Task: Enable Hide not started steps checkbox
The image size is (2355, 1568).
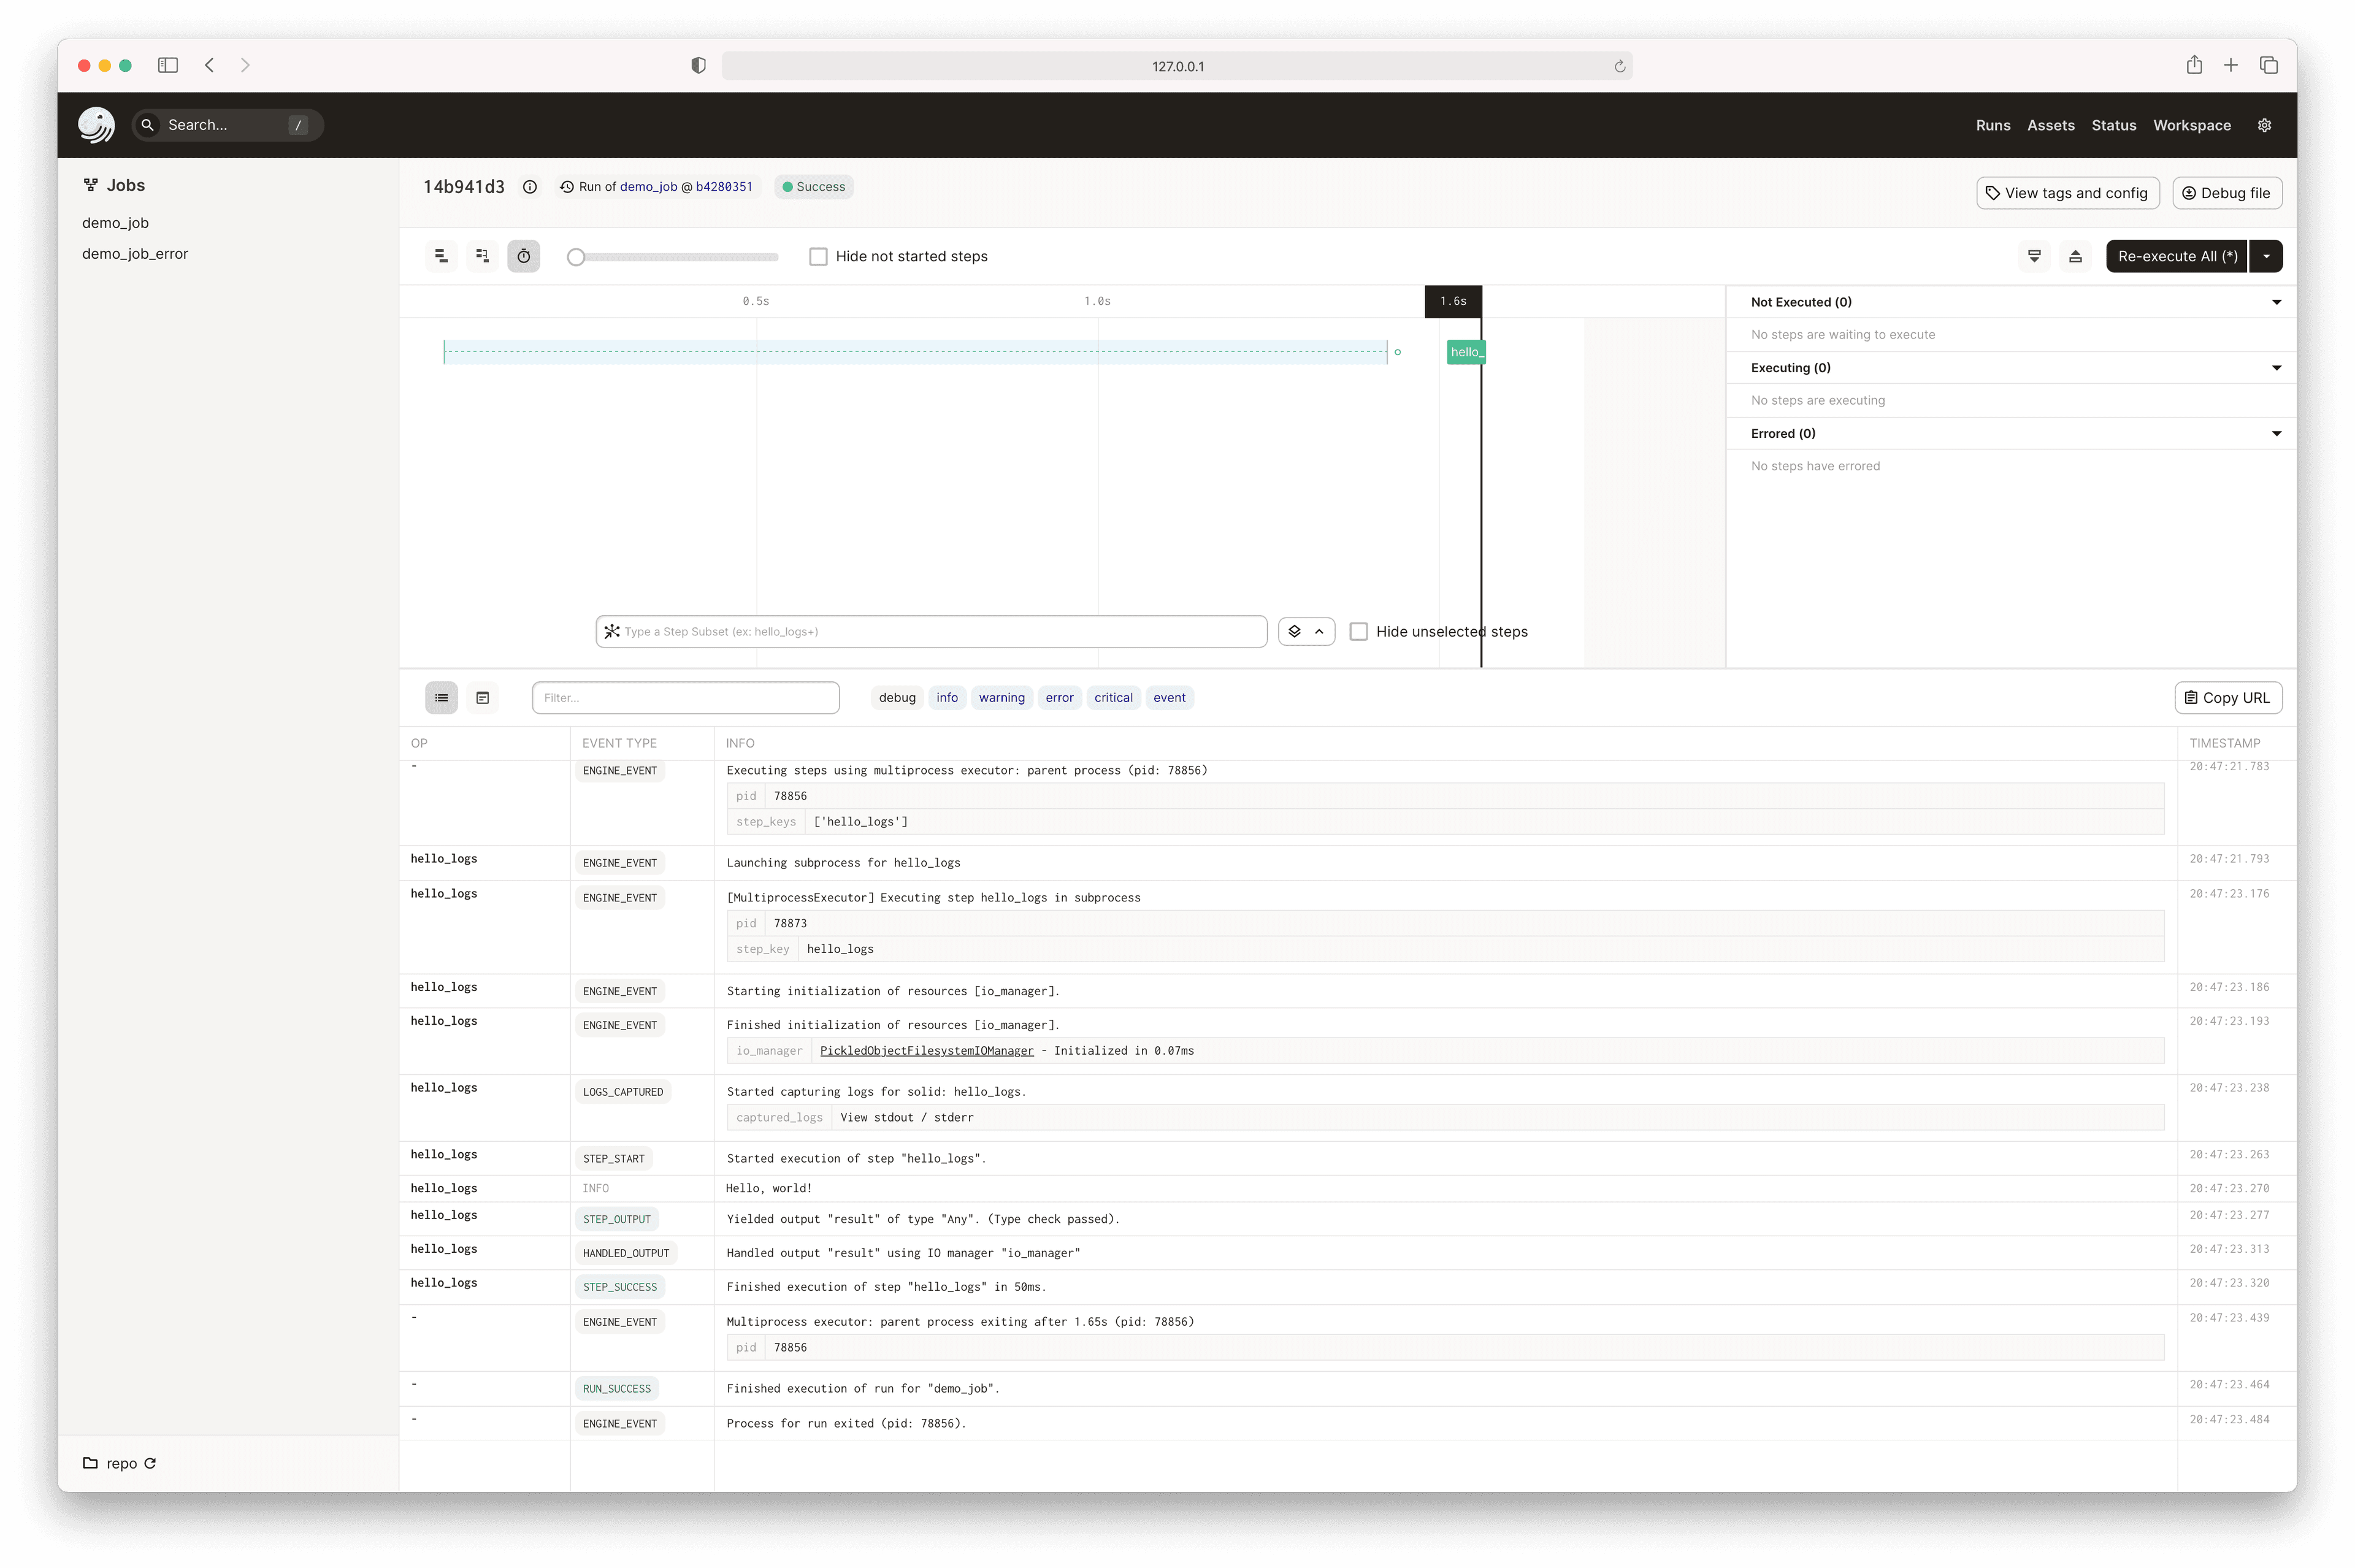Action: [x=818, y=256]
